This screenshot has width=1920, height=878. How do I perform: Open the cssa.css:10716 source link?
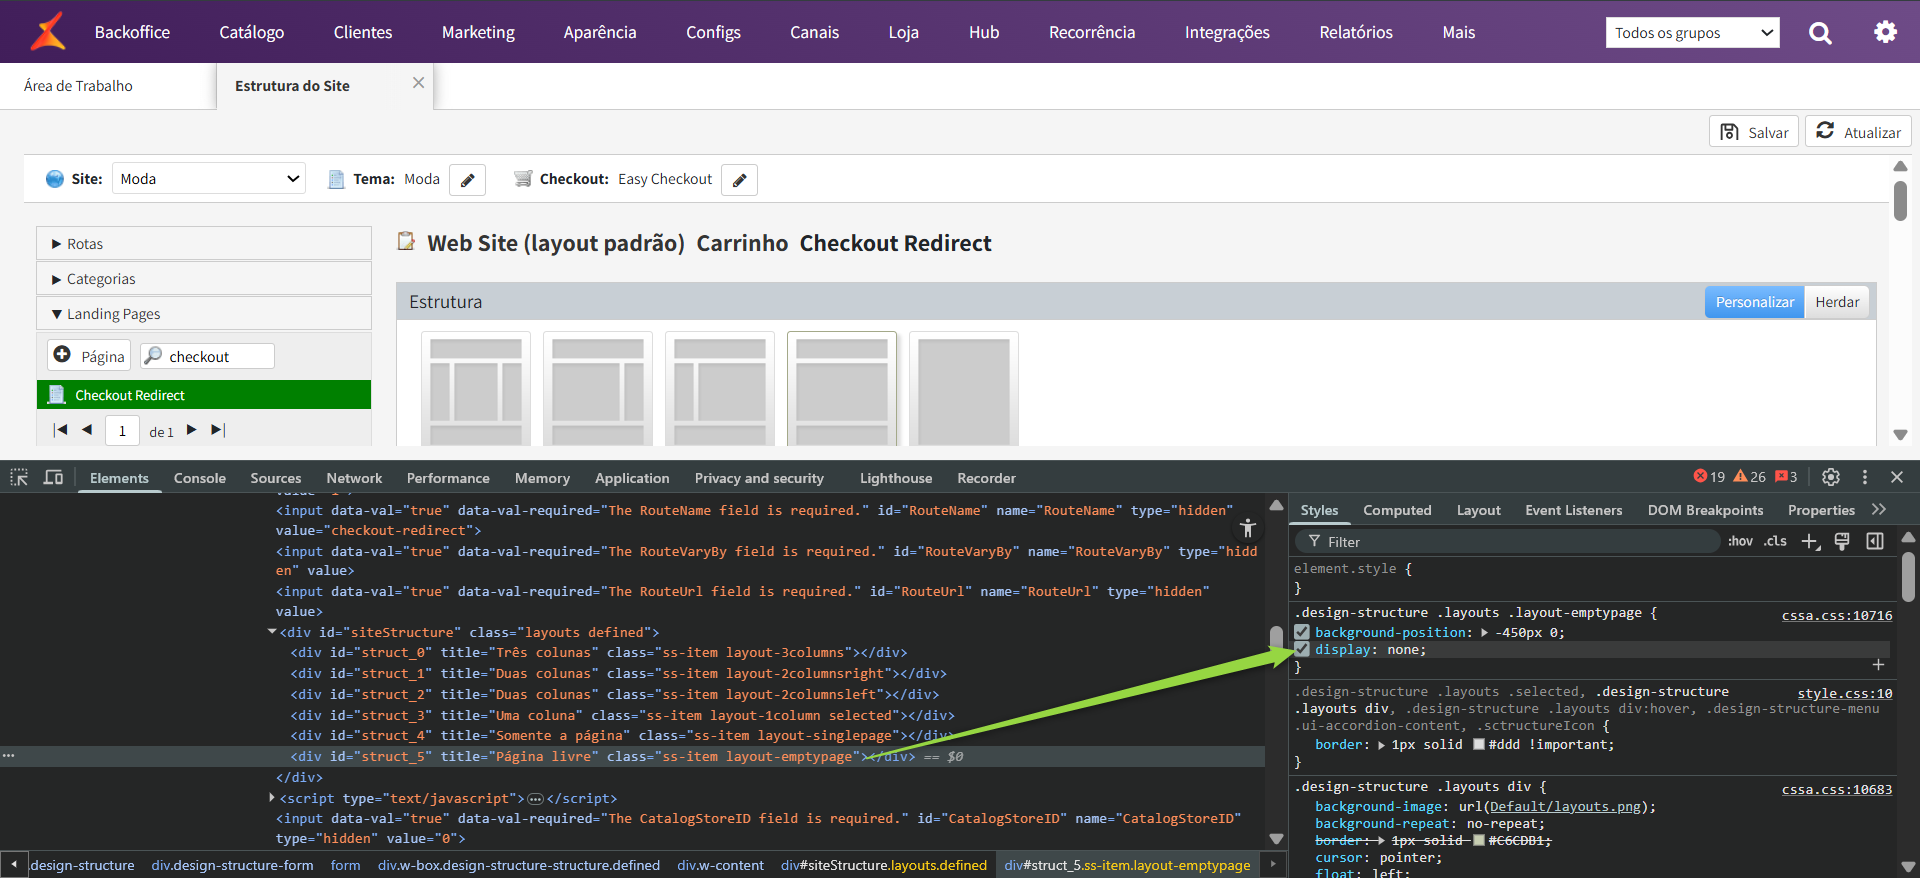point(1837,615)
